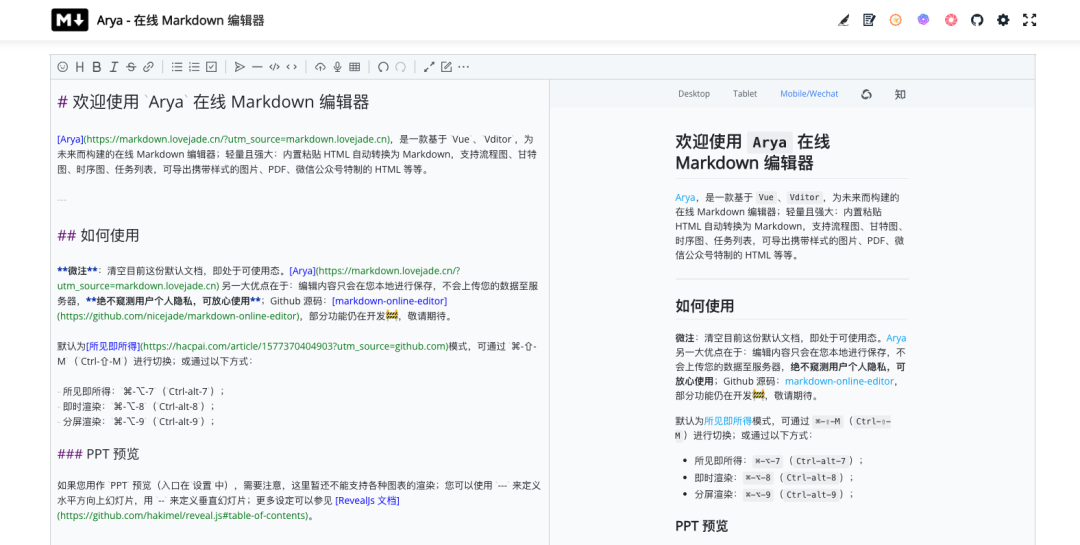This screenshot has width=1080, height=545.
Task: Click the quill feather icon in header
Action: [x=844, y=20]
